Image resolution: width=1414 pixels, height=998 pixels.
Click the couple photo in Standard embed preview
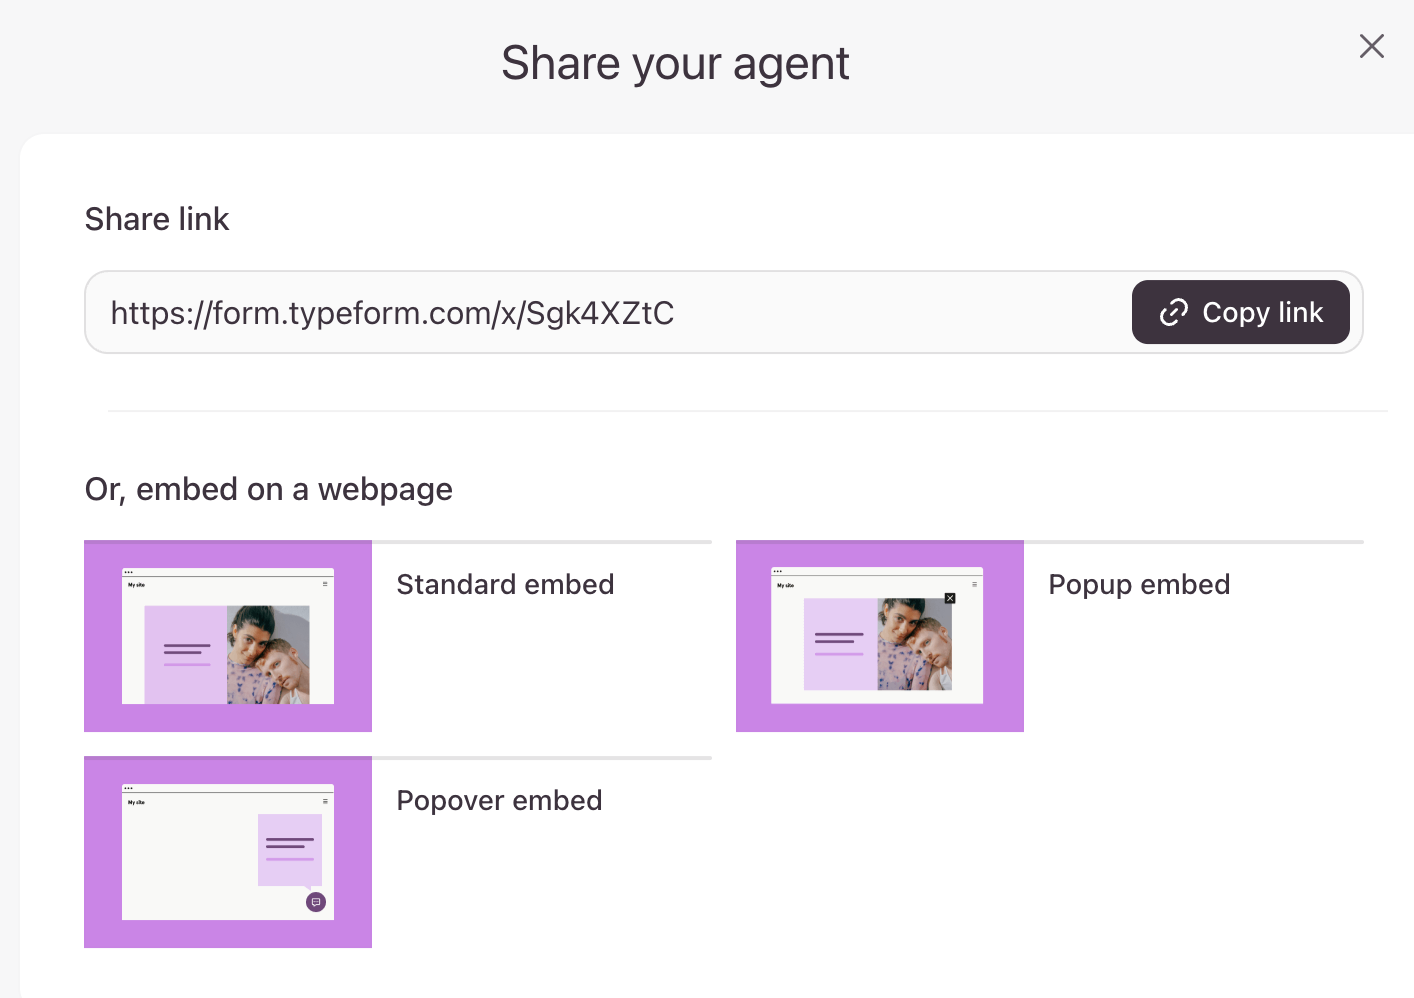coord(268,654)
